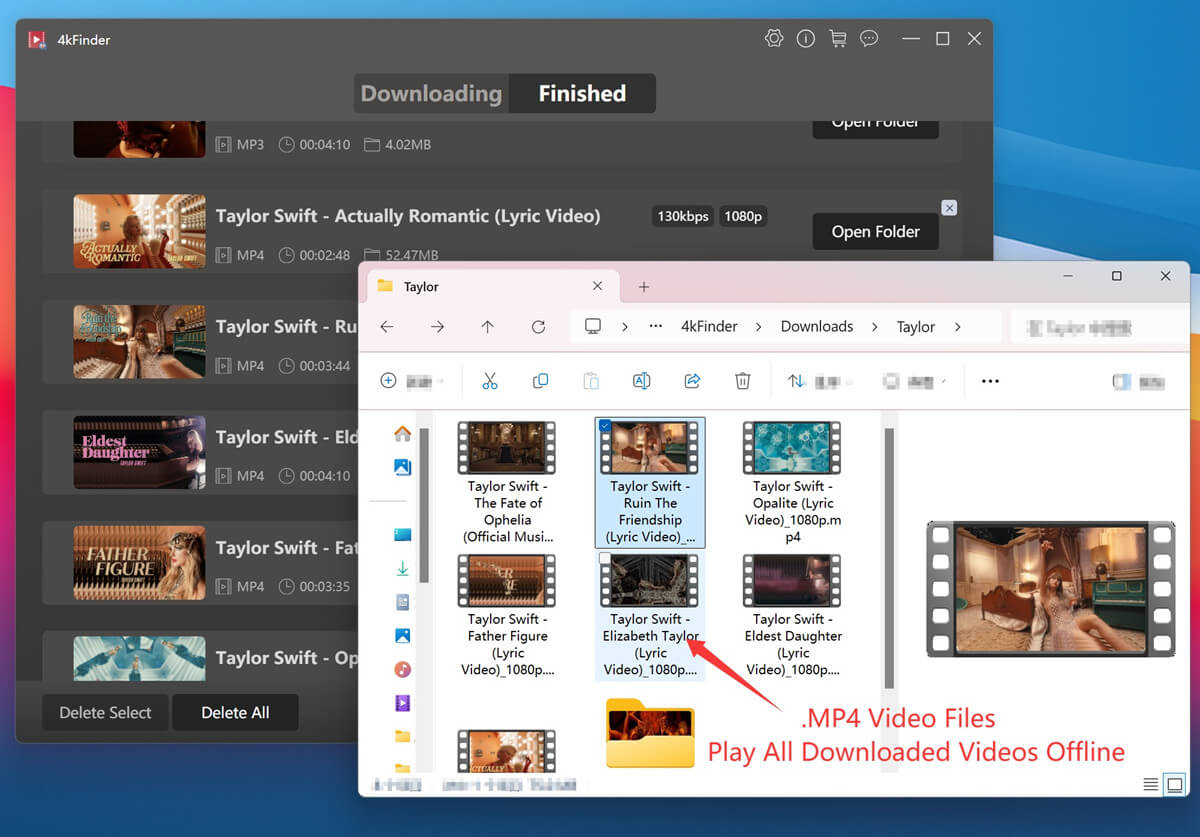Select the Rename icon in Explorer toolbar
Image resolution: width=1200 pixels, height=837 pixels.
pyautogui.click(x=641, y=381)
